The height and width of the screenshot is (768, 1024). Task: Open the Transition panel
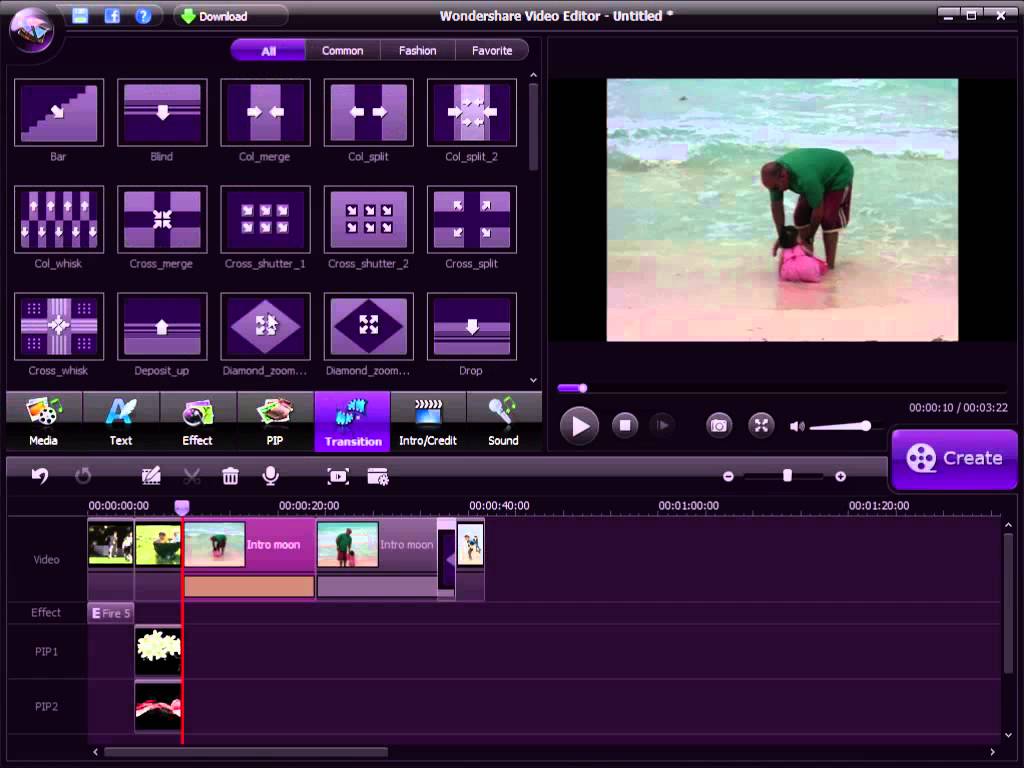point(353,421)
